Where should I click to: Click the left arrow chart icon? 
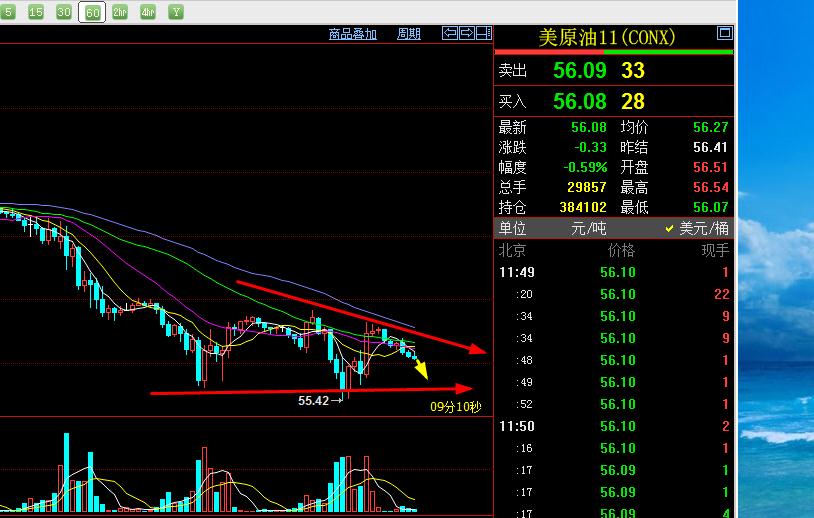[450, 33]
